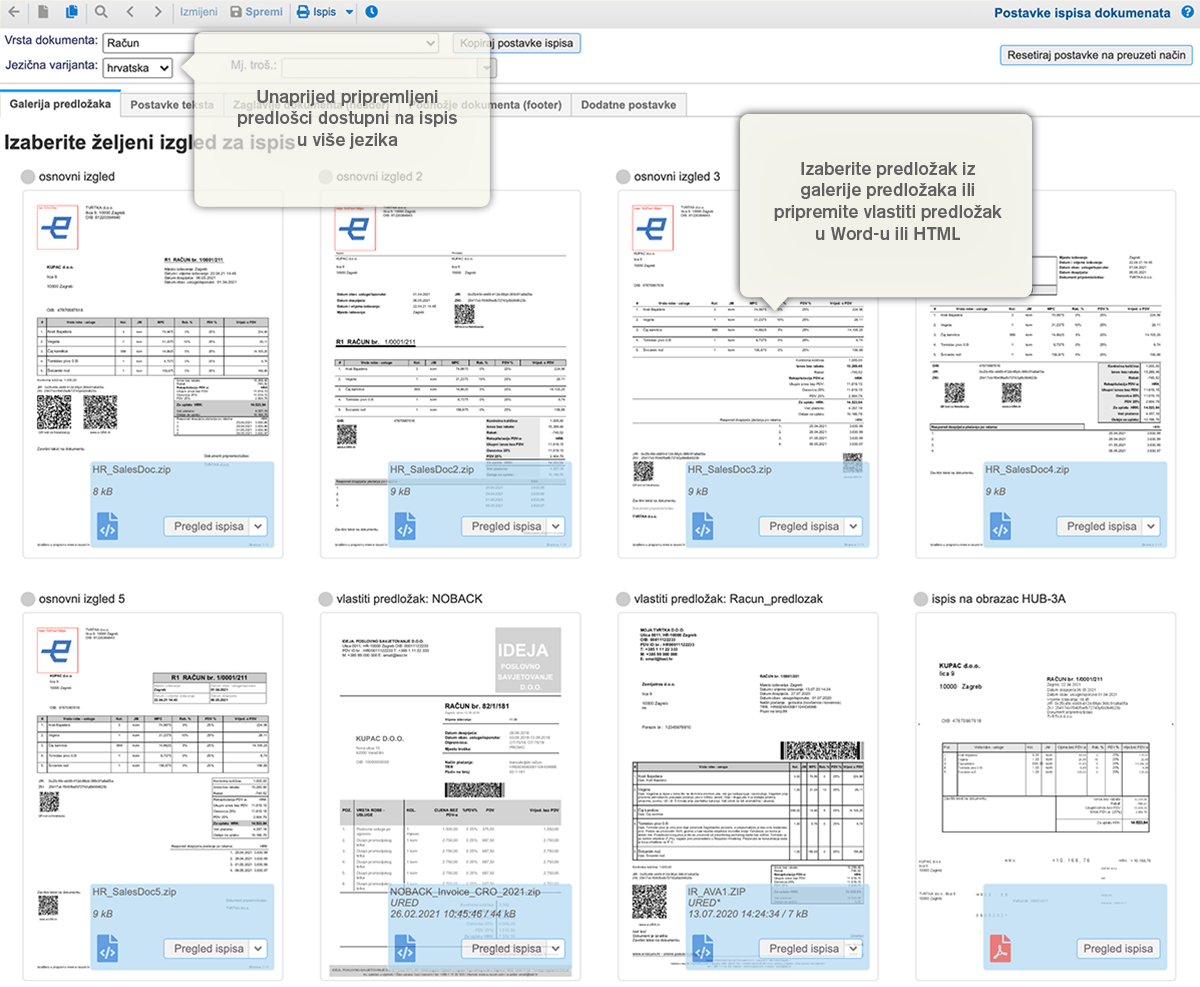Select the 'osnovni izgled 3' radio button
Image resolution: width=1200 pixels, height=987 pixels.
[623, 177]
